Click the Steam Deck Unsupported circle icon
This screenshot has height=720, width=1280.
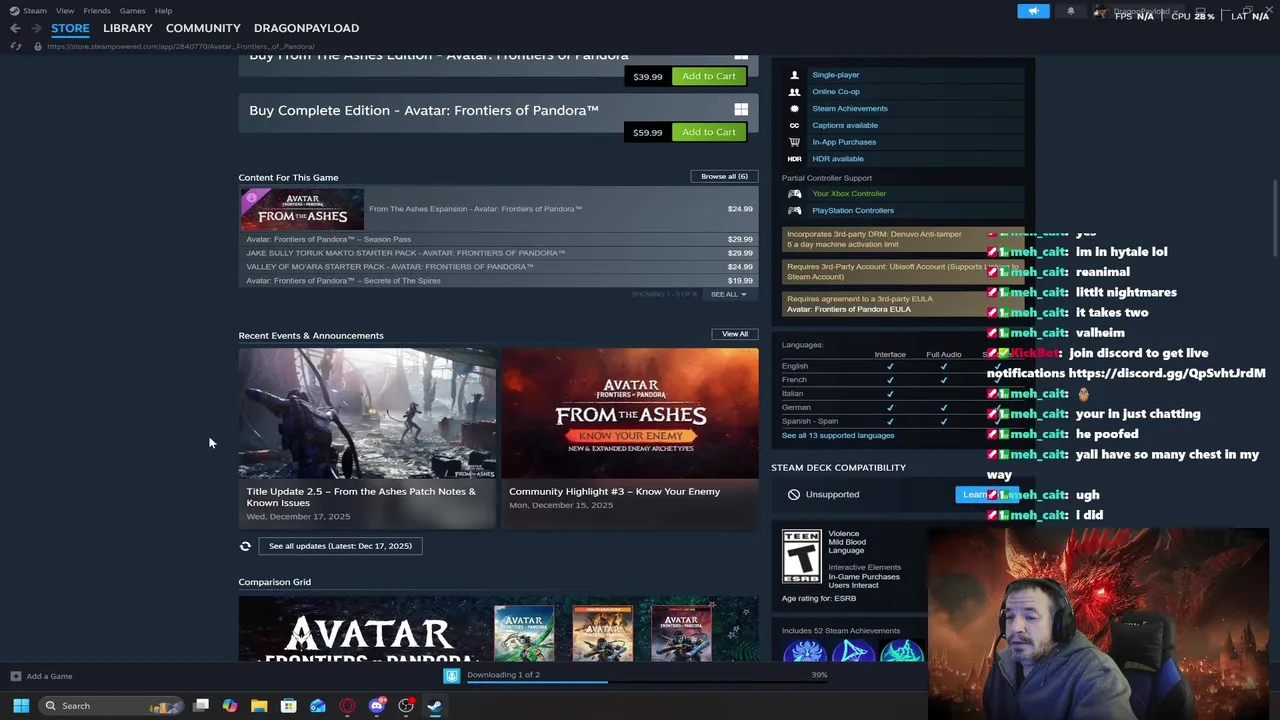(794, 494)
